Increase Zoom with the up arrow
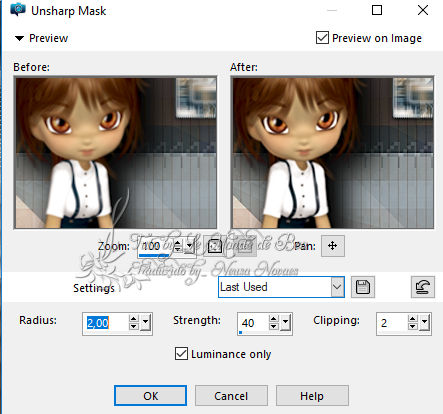443x414 pixels. (x=178, y=243)
